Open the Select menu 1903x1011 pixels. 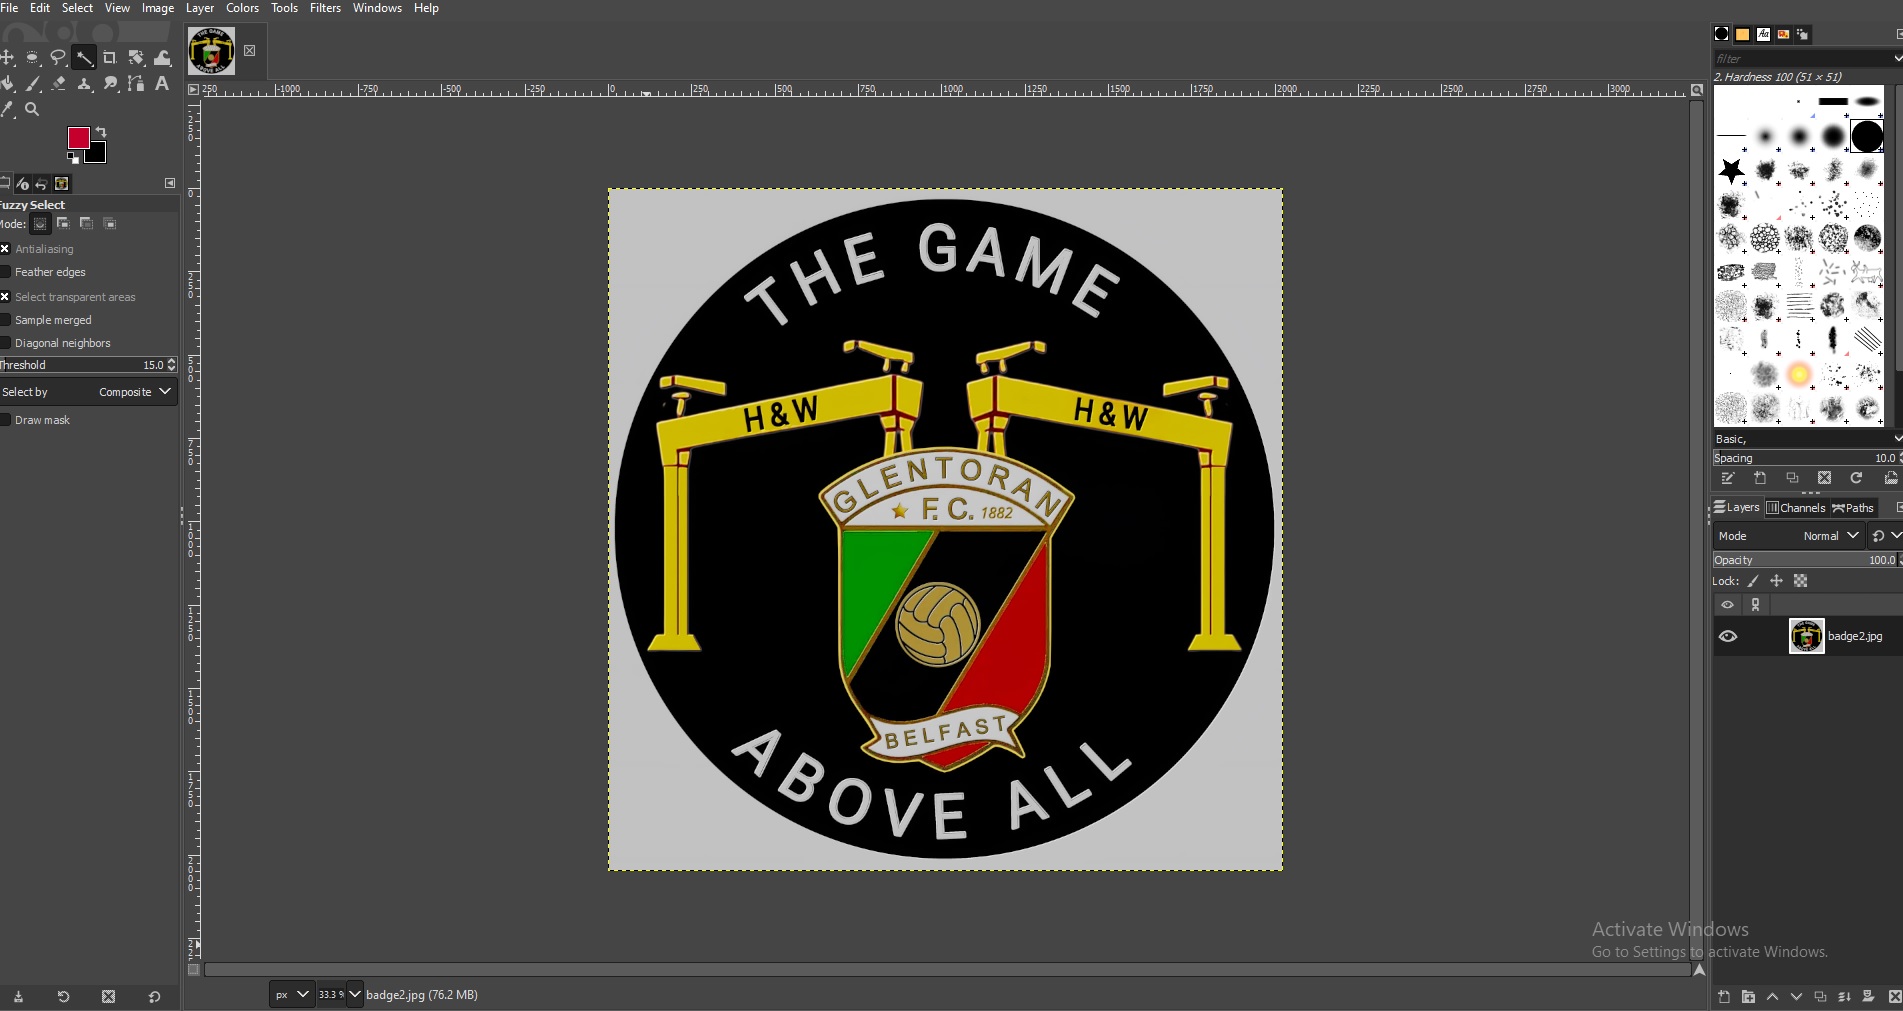(77, 8)
